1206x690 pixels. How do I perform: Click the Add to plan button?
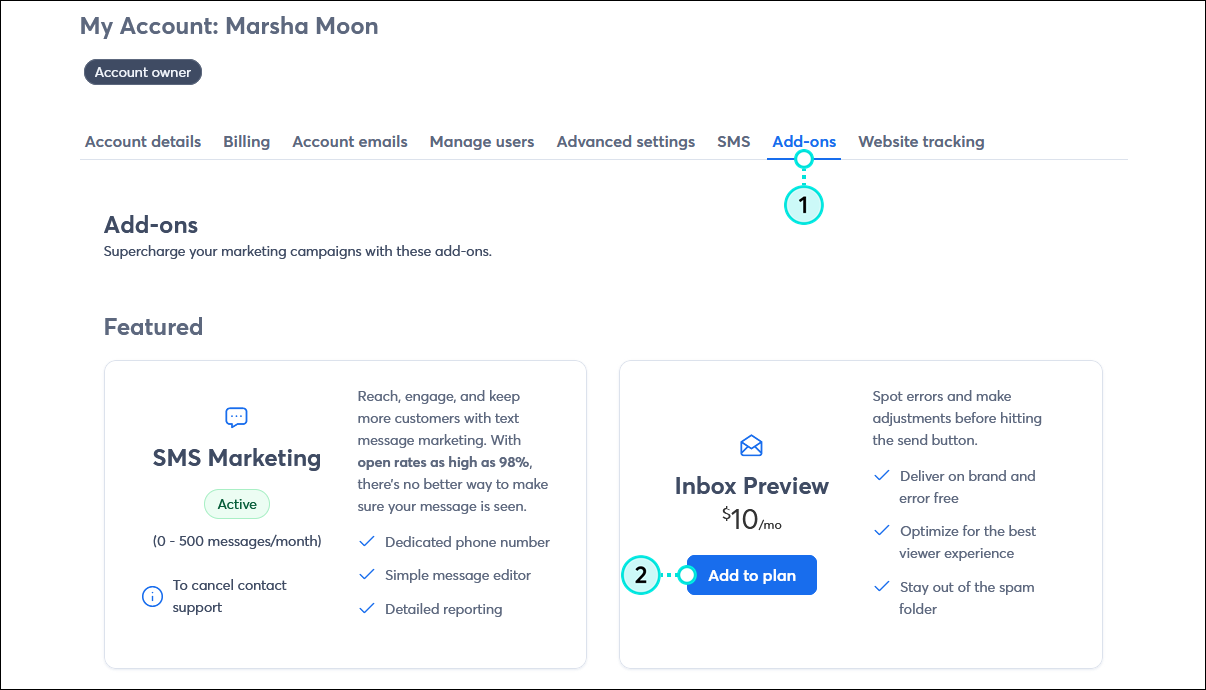coord(751,575)
